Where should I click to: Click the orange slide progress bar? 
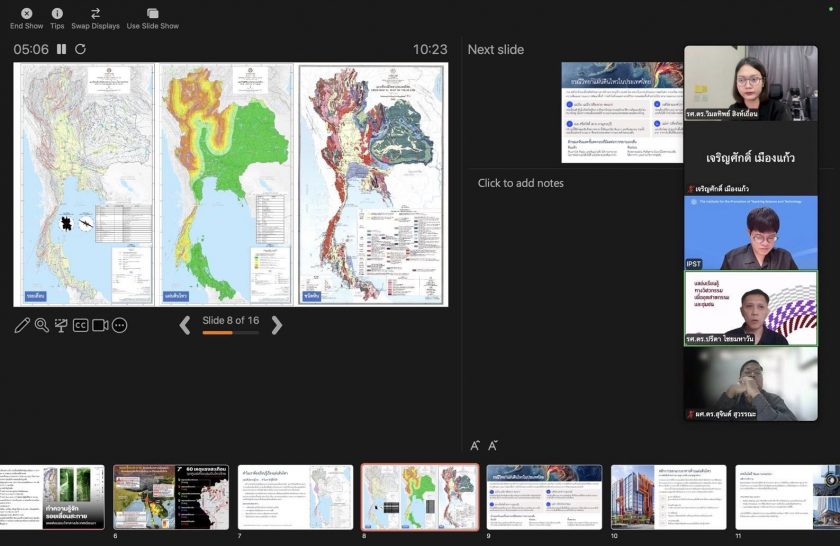(x=217, y=333)
